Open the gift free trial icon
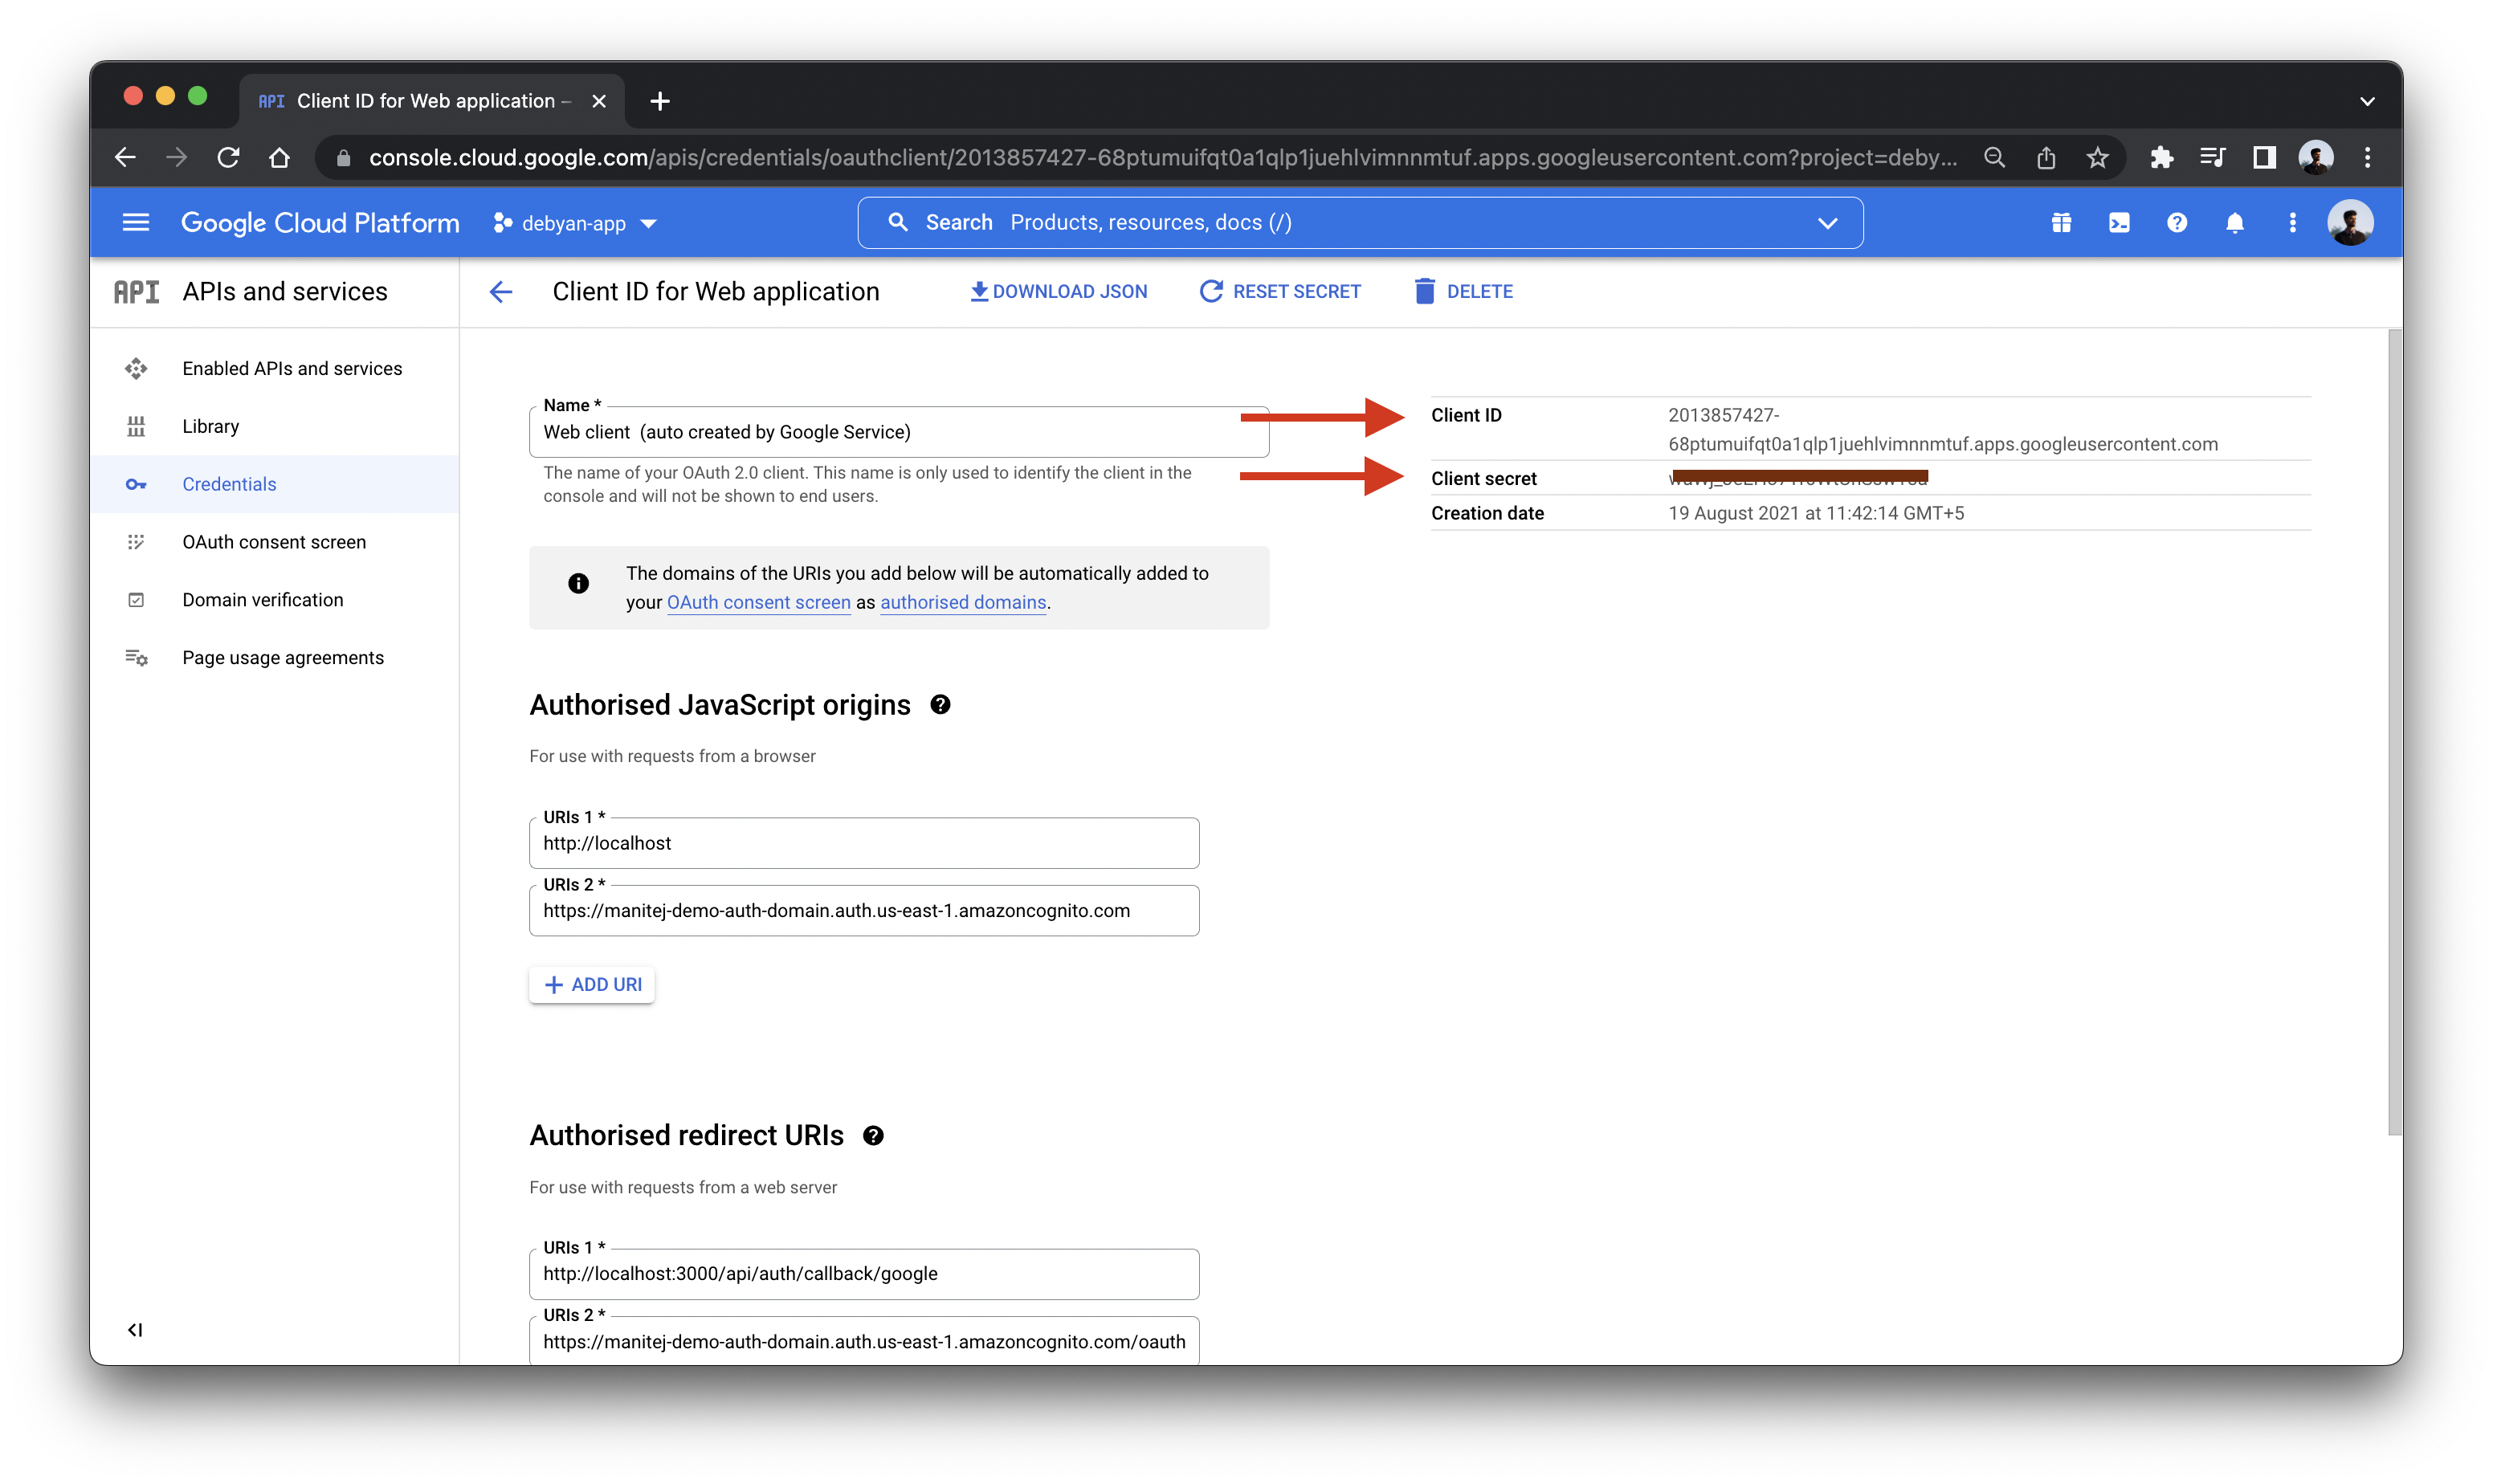This screenshot has width=2493, height=1484. click(2061, 222)
